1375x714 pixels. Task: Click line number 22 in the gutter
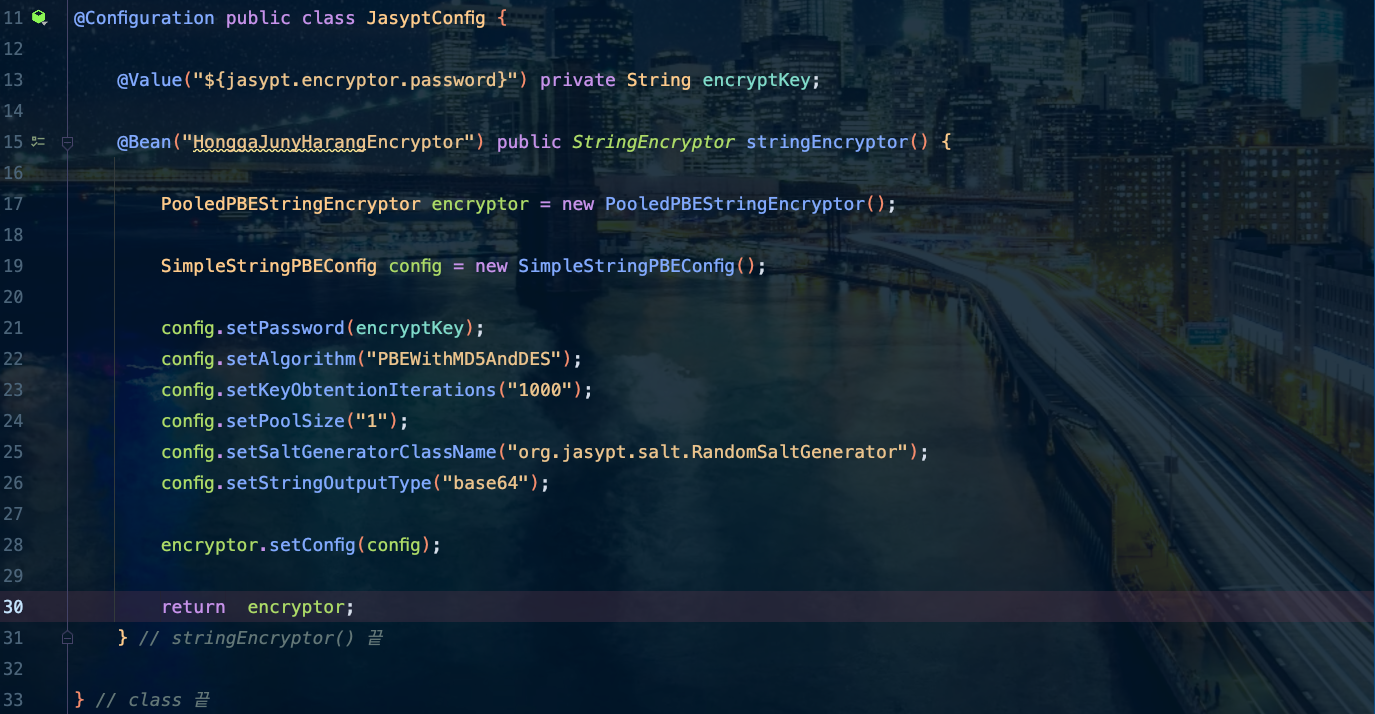click(13, 359)
